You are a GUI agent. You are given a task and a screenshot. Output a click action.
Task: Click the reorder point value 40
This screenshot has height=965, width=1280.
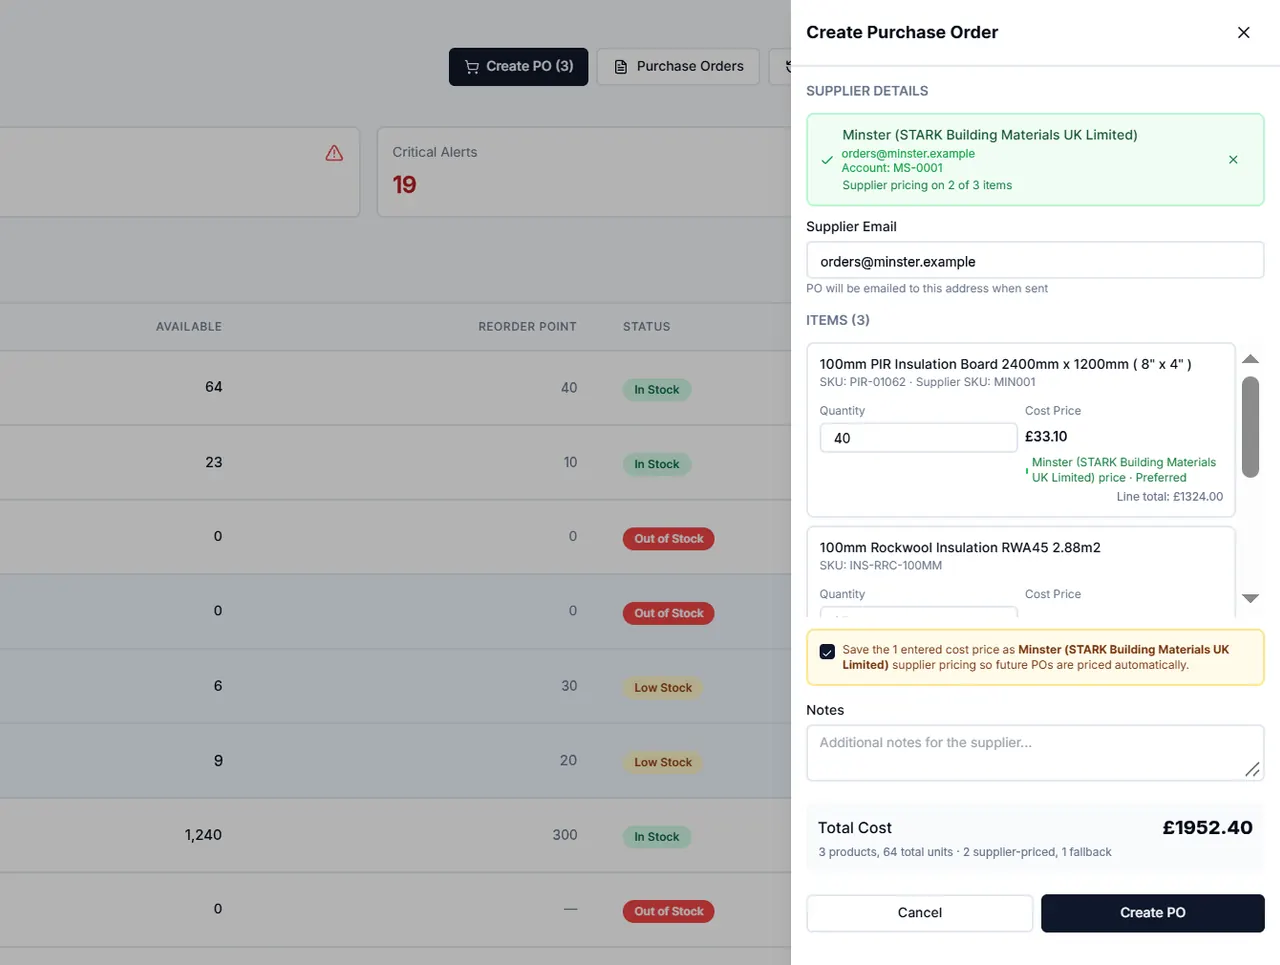(569, 388)
